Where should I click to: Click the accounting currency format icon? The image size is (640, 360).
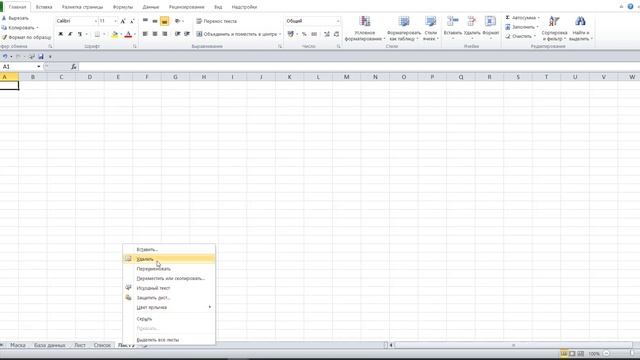(x=291, y=34)
